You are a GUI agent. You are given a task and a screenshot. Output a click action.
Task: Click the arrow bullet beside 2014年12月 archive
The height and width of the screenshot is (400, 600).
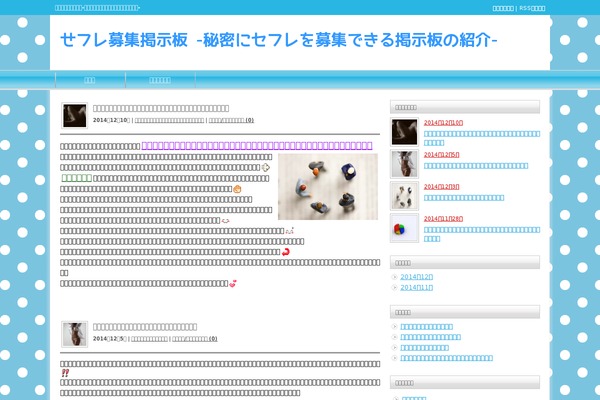click(x=395, y=277)
